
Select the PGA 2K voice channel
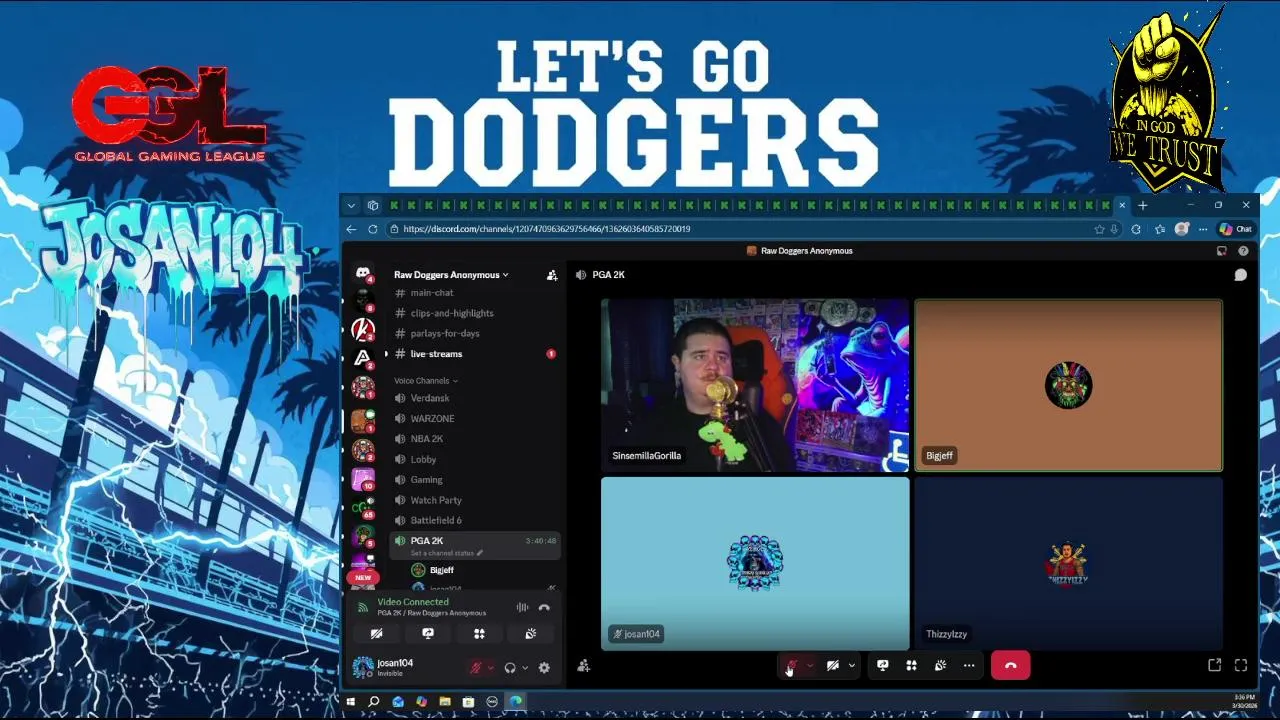point(474,545)
